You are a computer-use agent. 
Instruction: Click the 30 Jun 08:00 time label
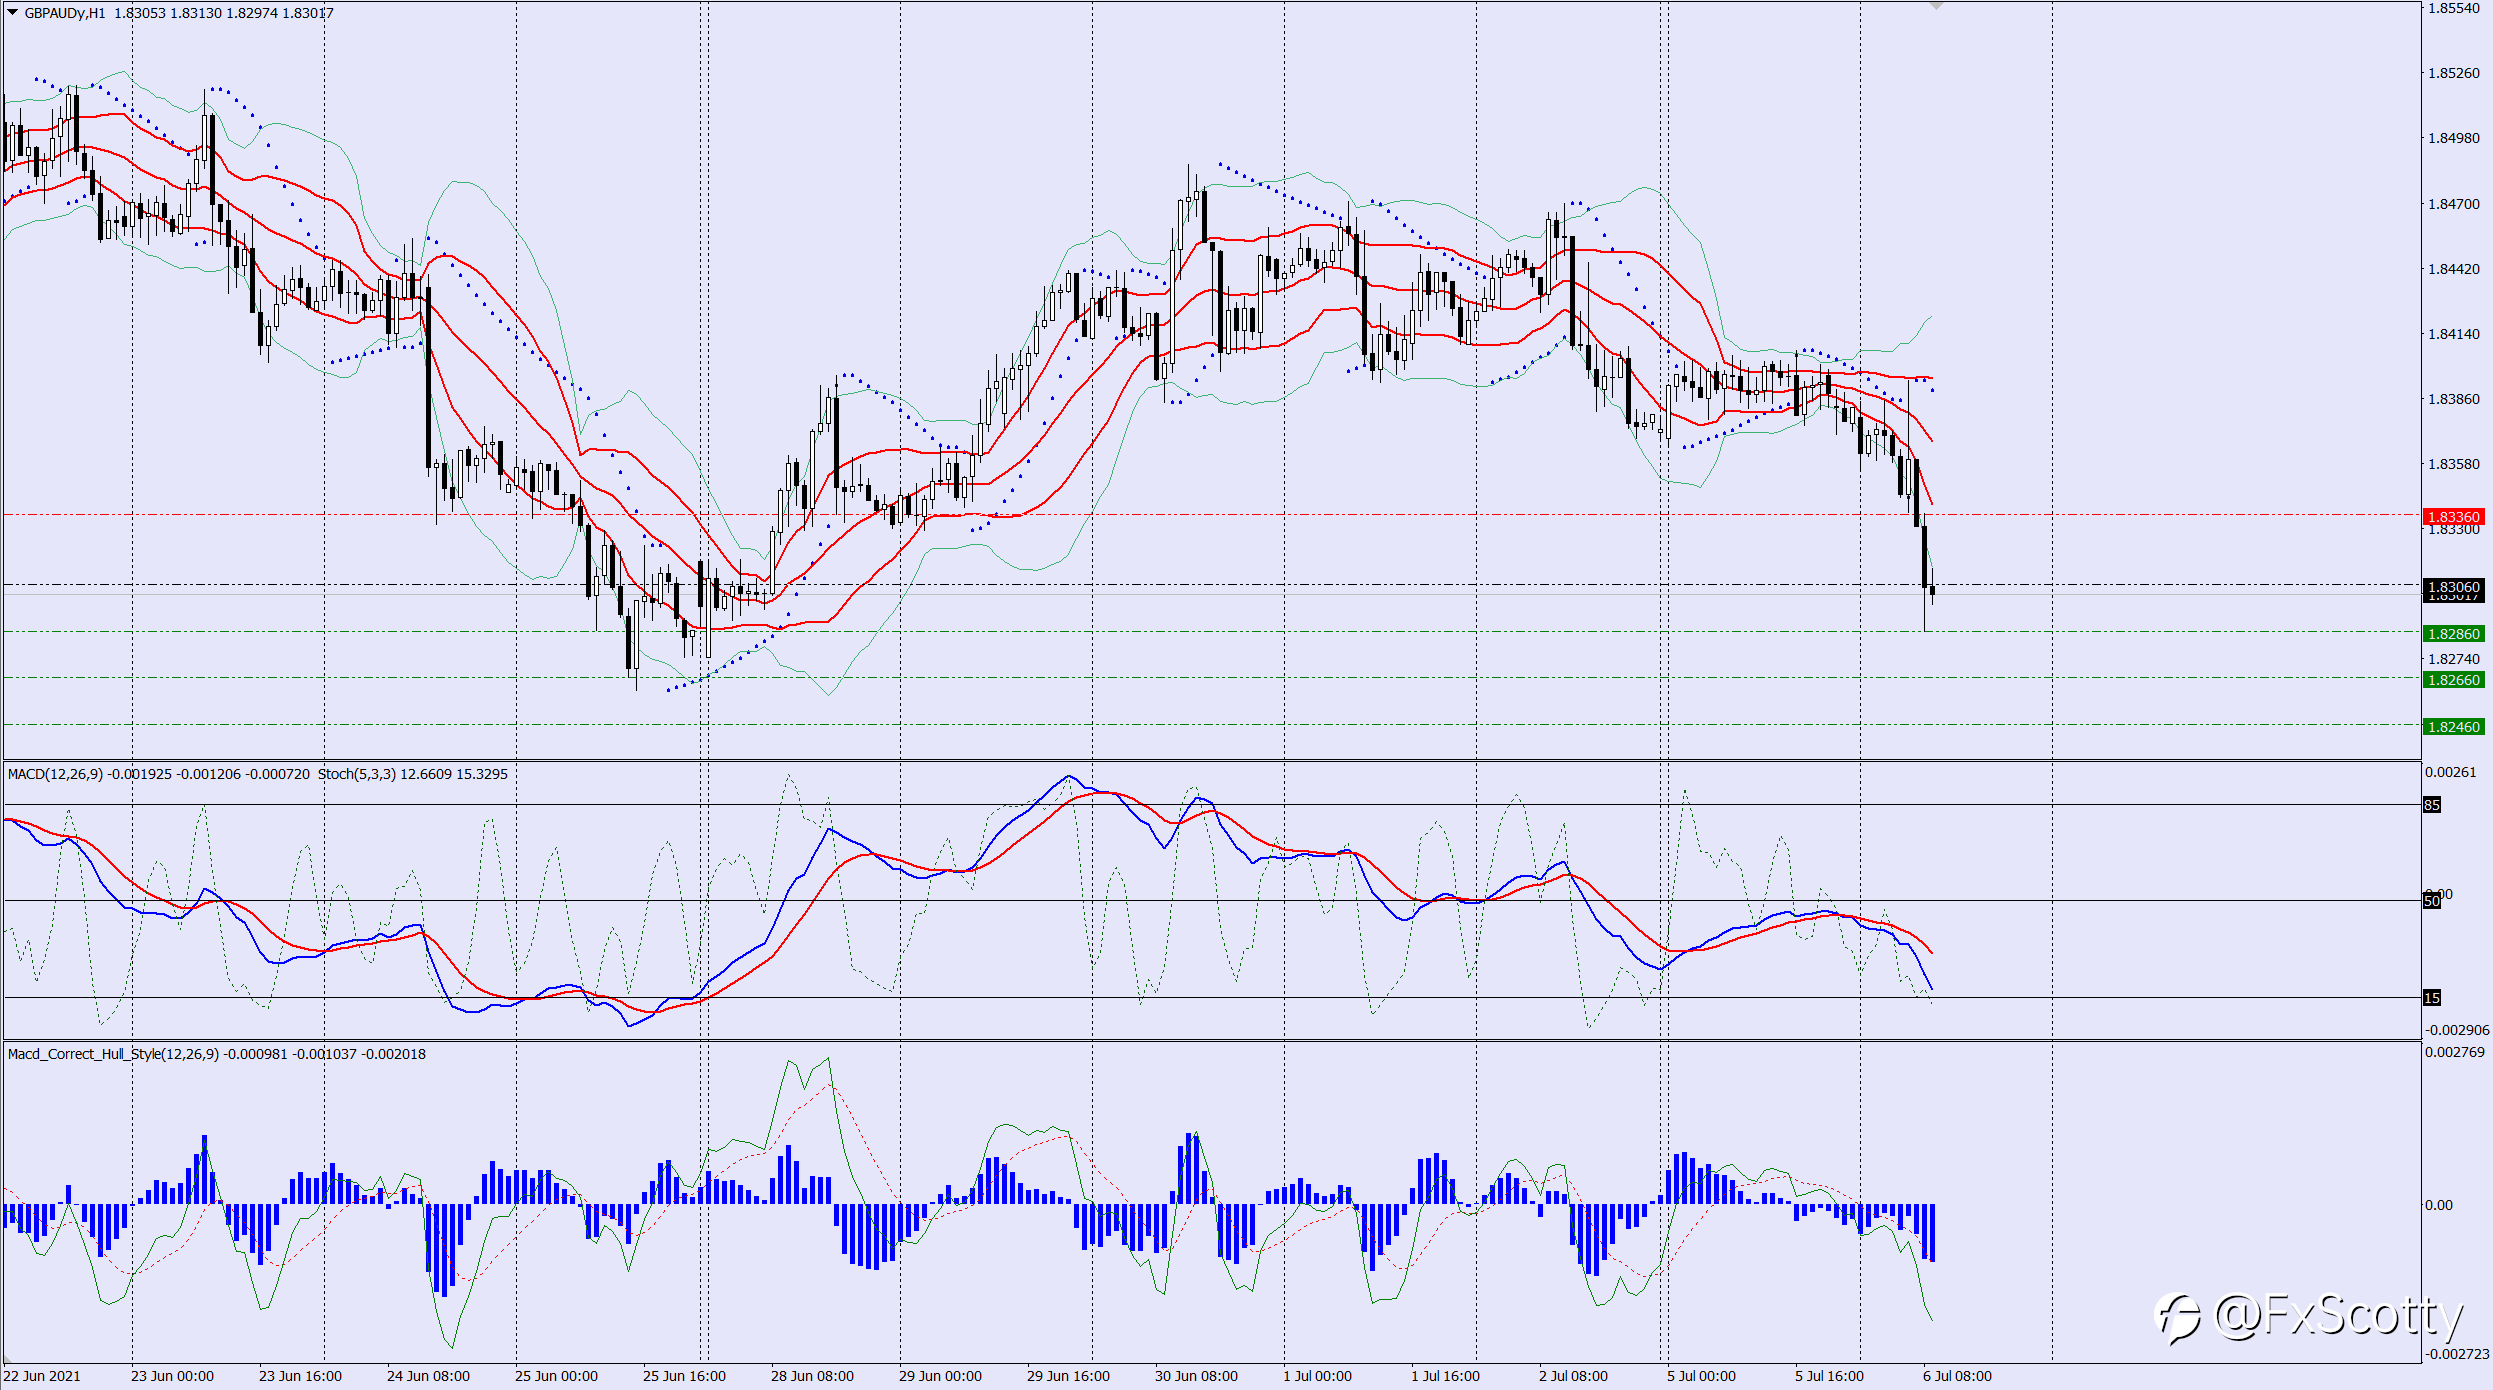(1196, 1376)
